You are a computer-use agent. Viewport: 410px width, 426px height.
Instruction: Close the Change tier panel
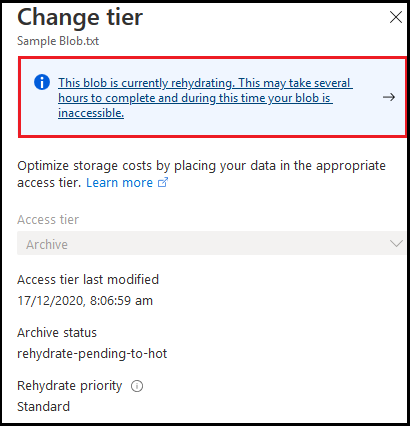pos(396,17)
